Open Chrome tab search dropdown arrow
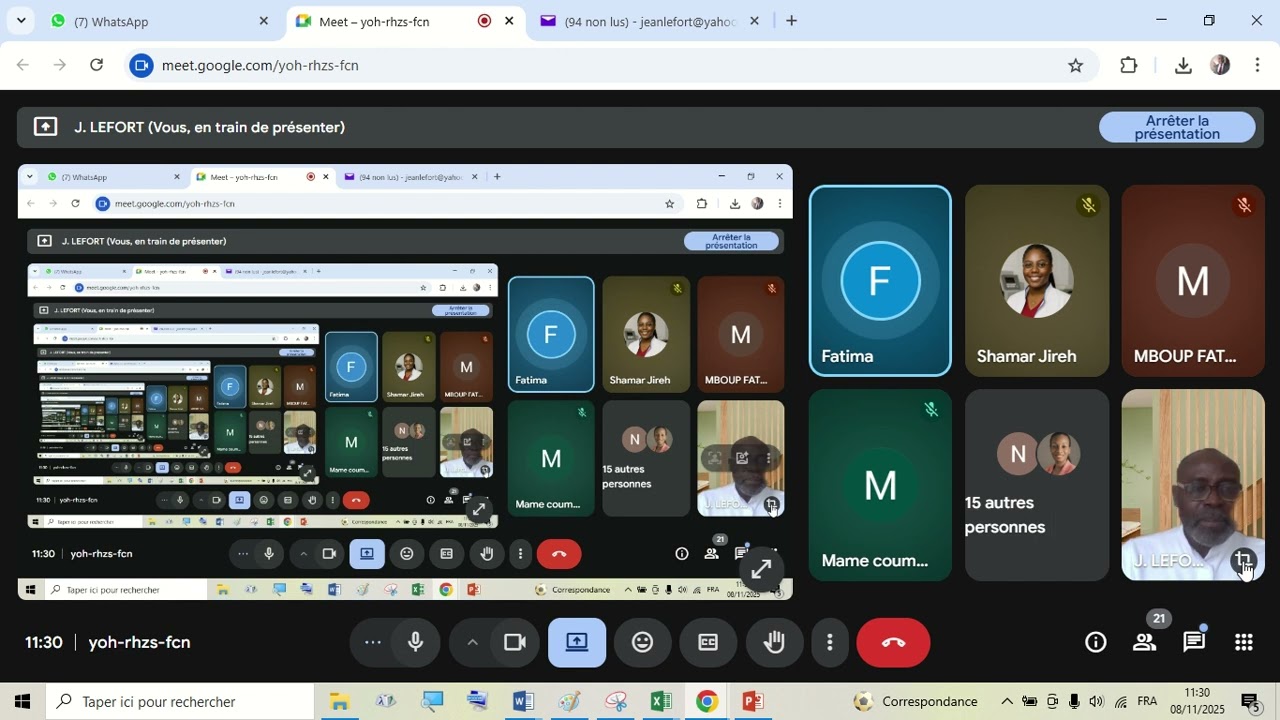This screenshot has width=1280, height=720. pos(21,21)
